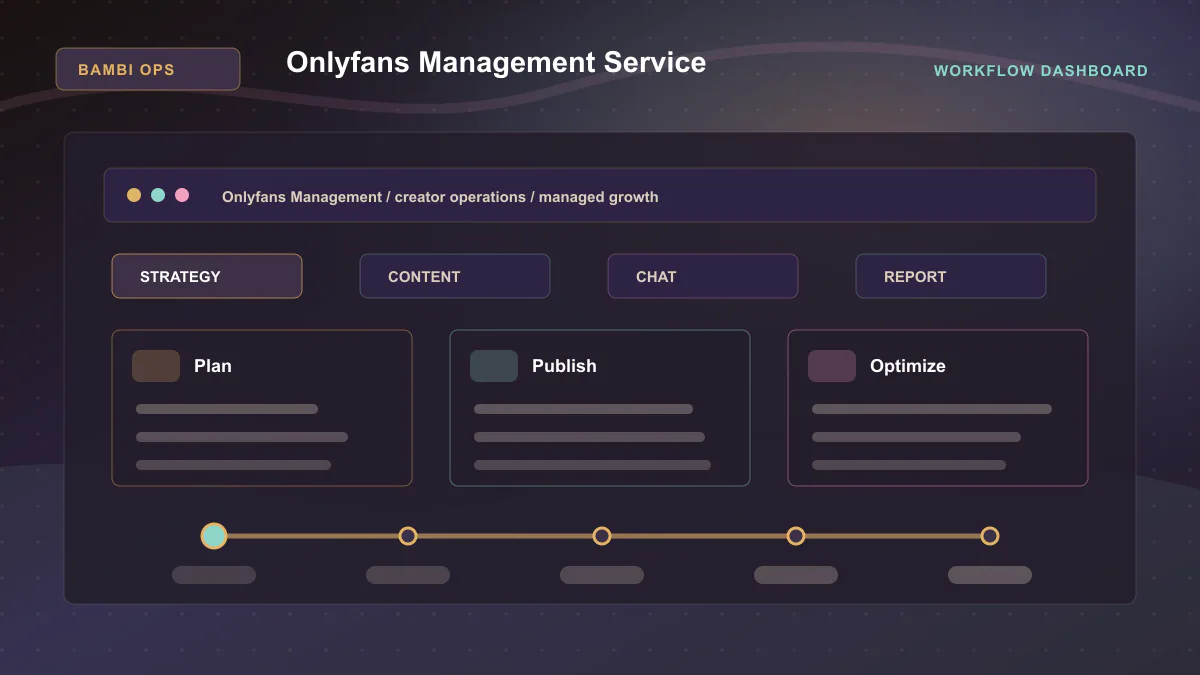Switch to the CONTENT tab

455,276
